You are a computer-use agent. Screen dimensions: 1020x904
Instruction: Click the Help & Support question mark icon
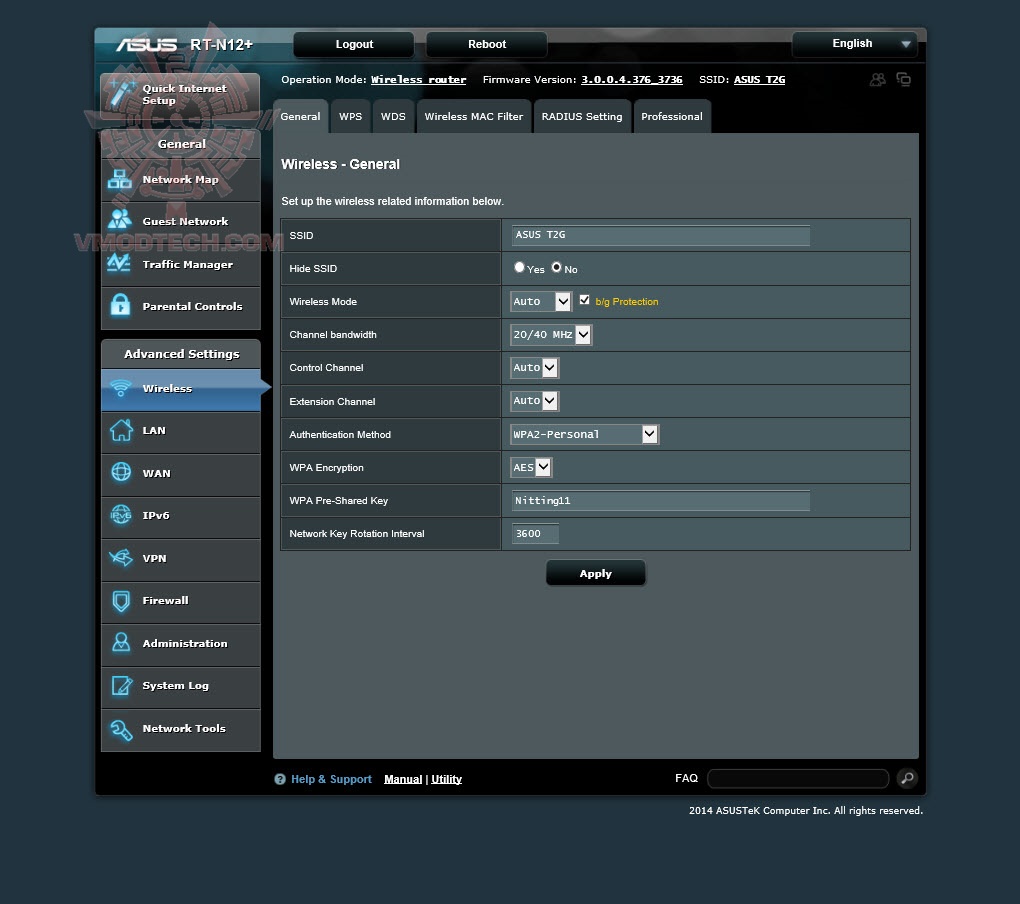(280, 779)
